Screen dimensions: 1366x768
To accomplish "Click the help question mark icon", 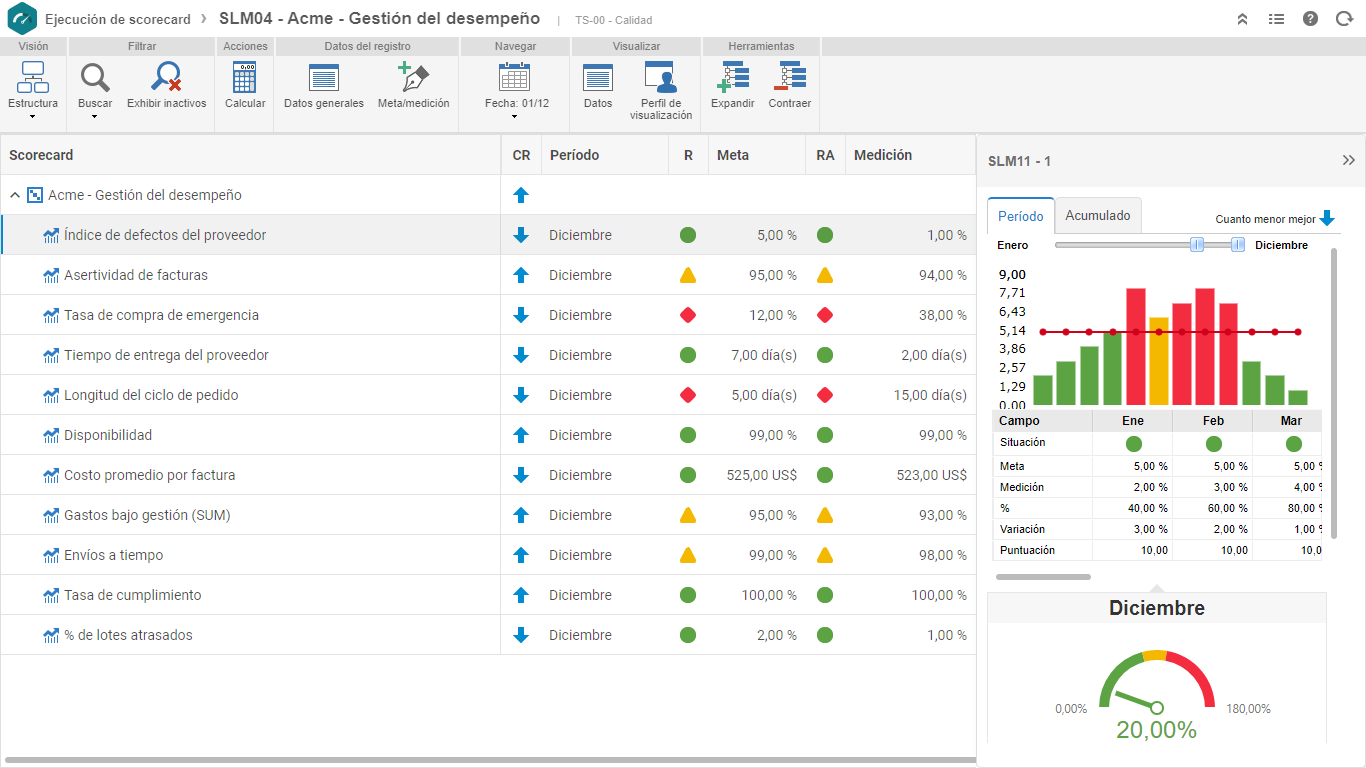I will [x=1310, y=19].
